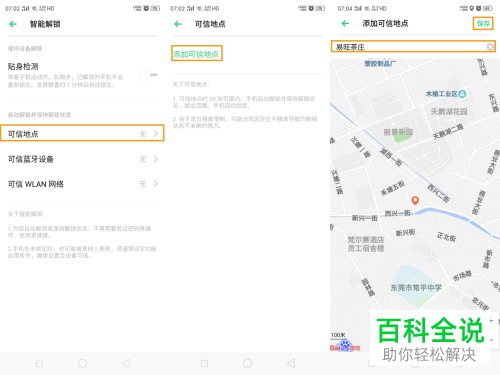Select 丽景新园 label on the map
The width and height of the screenshot is (500, 375).
pyautogui.click(x=398, y=132)
